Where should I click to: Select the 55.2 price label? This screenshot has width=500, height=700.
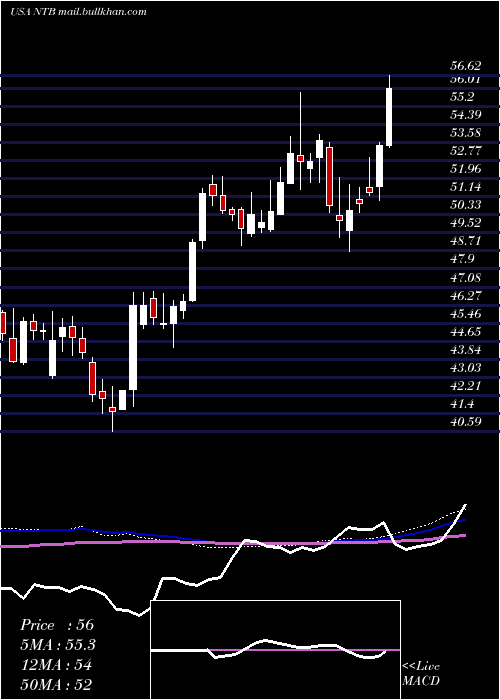click(462, 97)
